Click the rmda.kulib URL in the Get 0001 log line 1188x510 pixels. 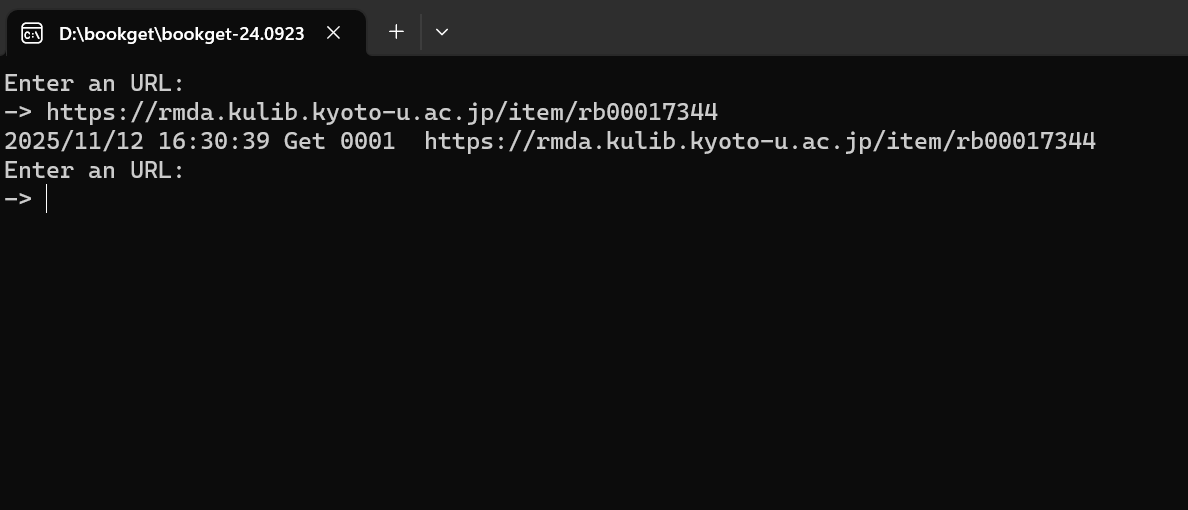(760, 141)
